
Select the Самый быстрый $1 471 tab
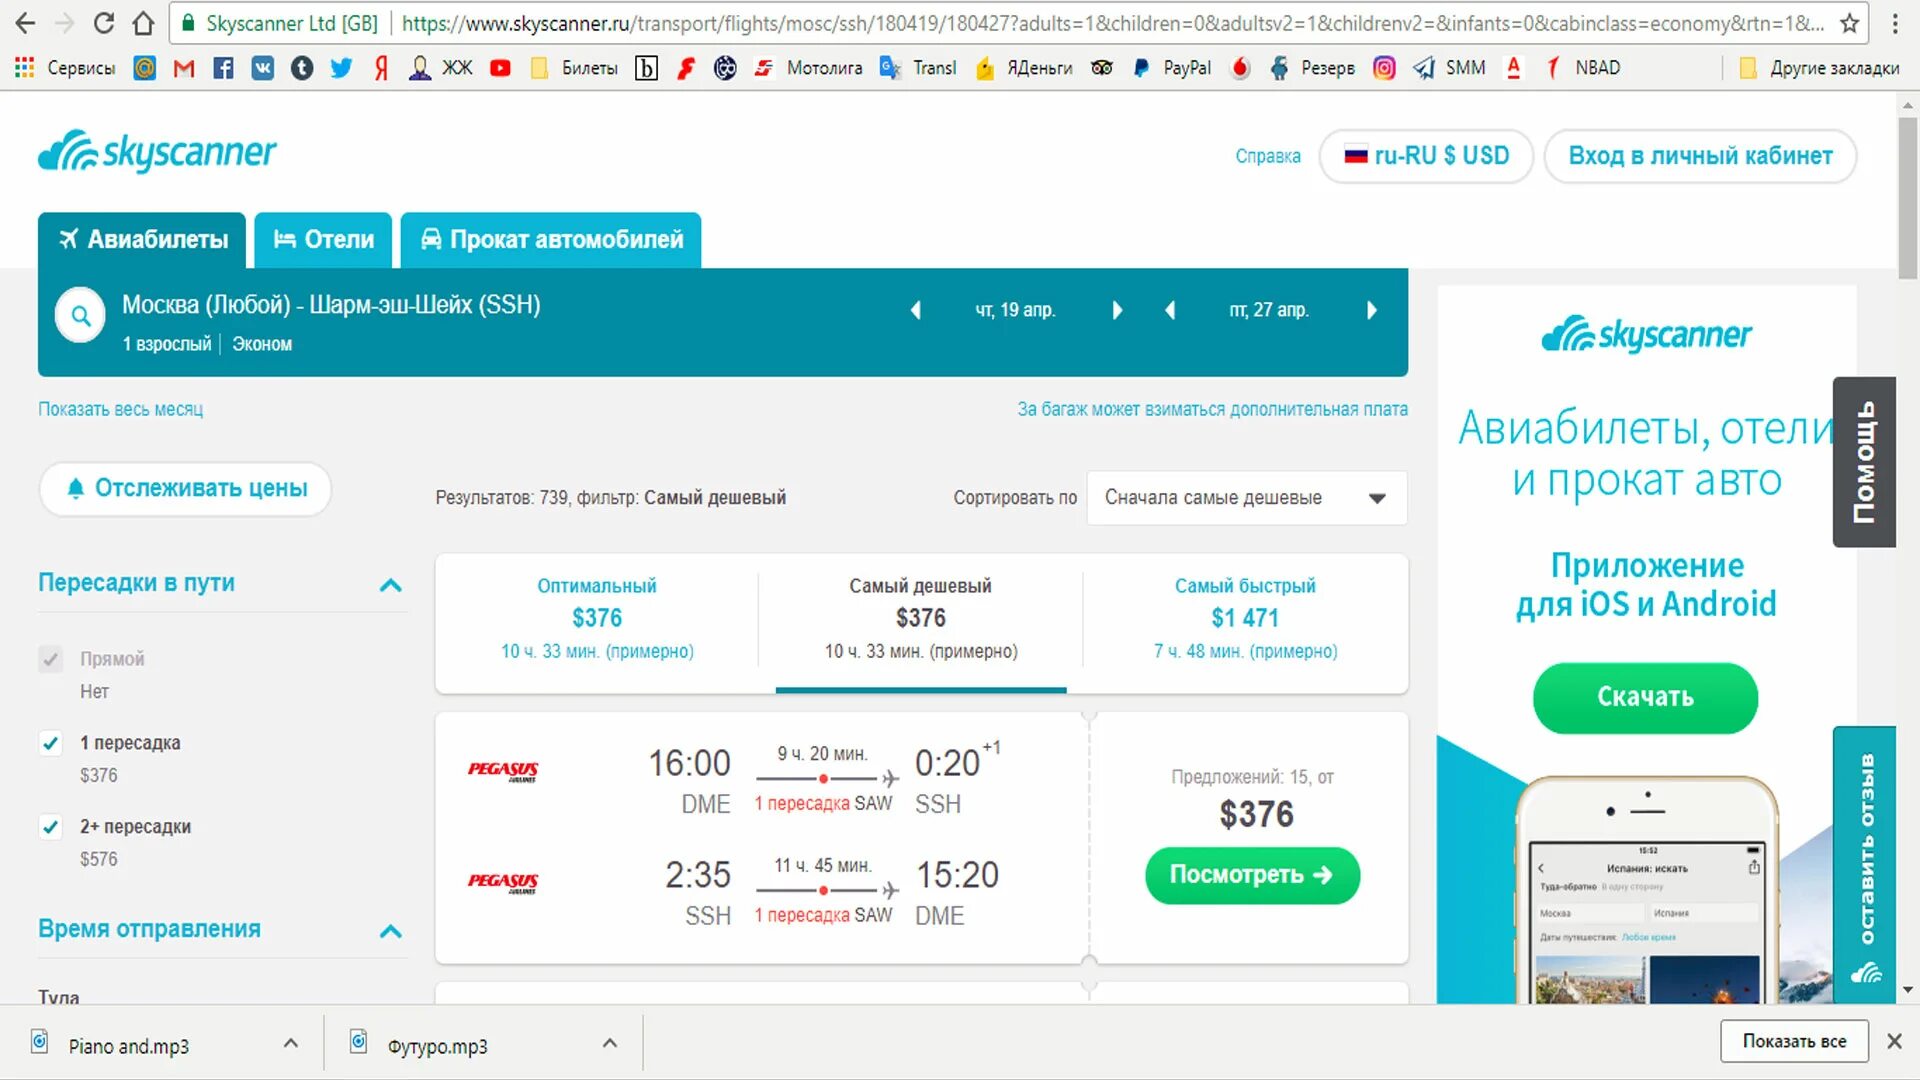(1245, 618)
